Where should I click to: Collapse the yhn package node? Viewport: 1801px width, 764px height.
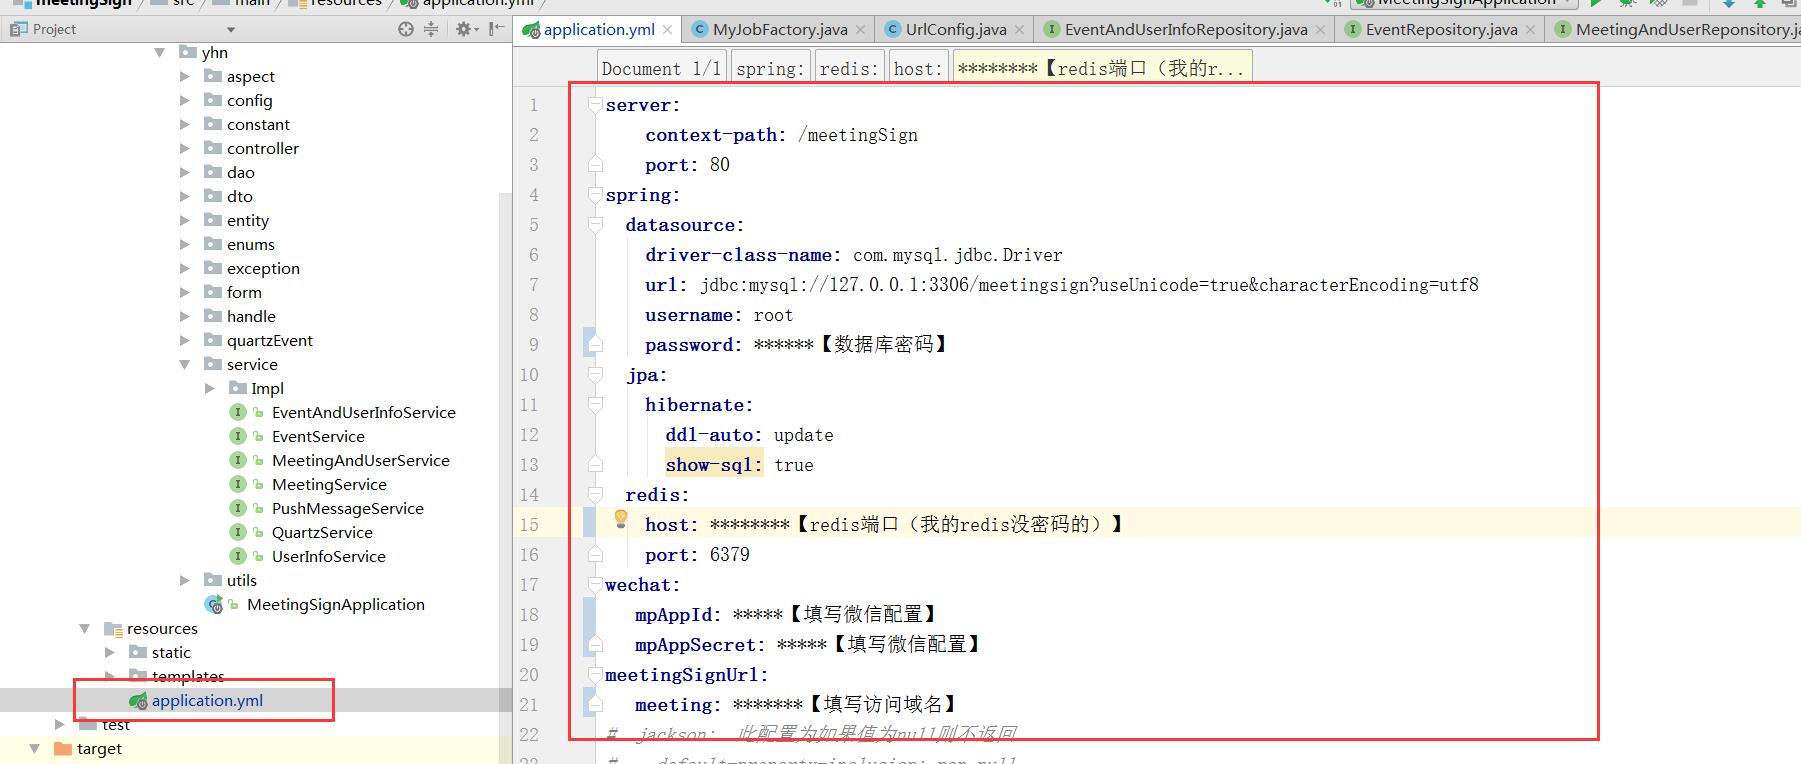point(160,52)
